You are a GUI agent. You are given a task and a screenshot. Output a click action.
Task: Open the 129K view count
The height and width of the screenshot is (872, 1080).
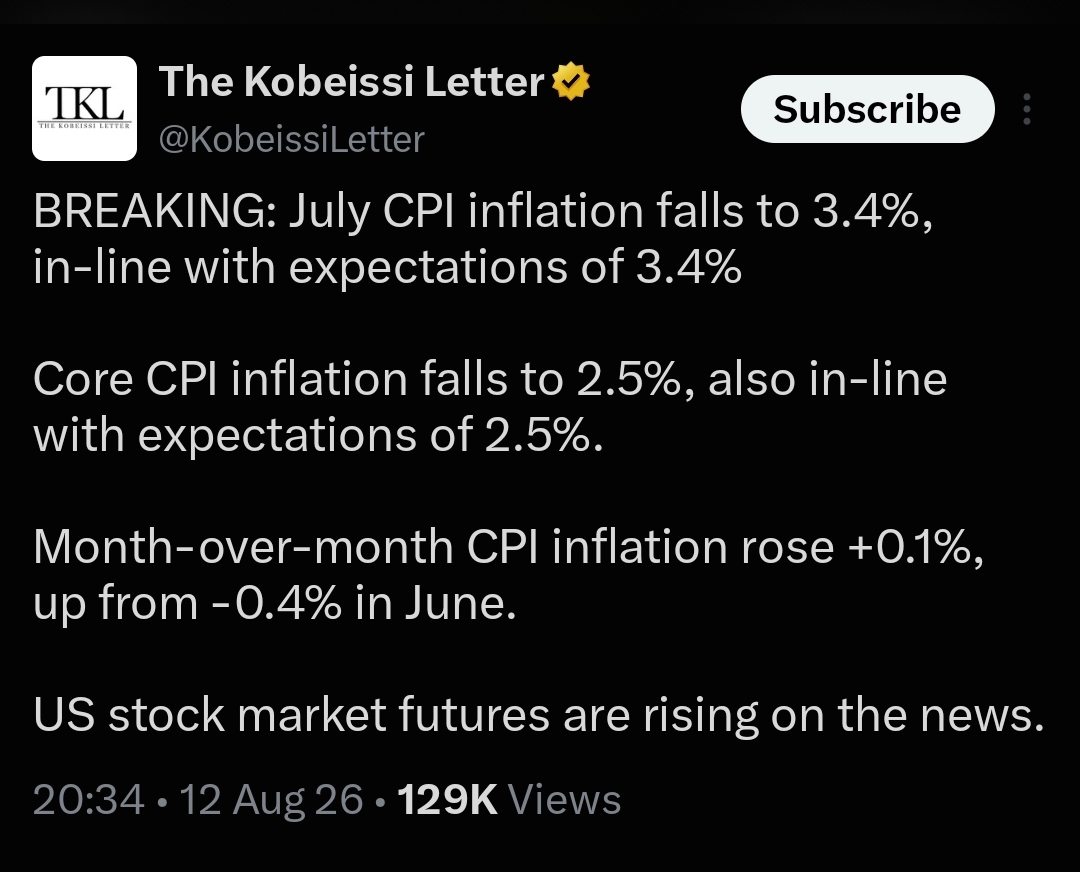[447, 799]
